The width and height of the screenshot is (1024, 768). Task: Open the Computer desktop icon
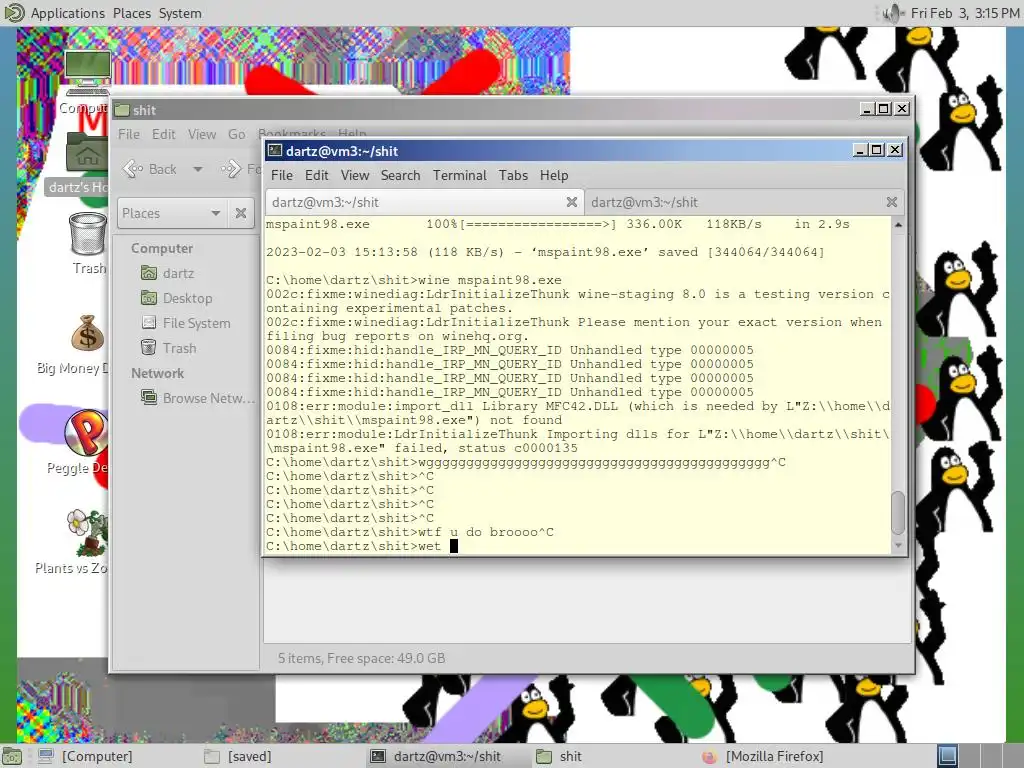tap(87, 73)
